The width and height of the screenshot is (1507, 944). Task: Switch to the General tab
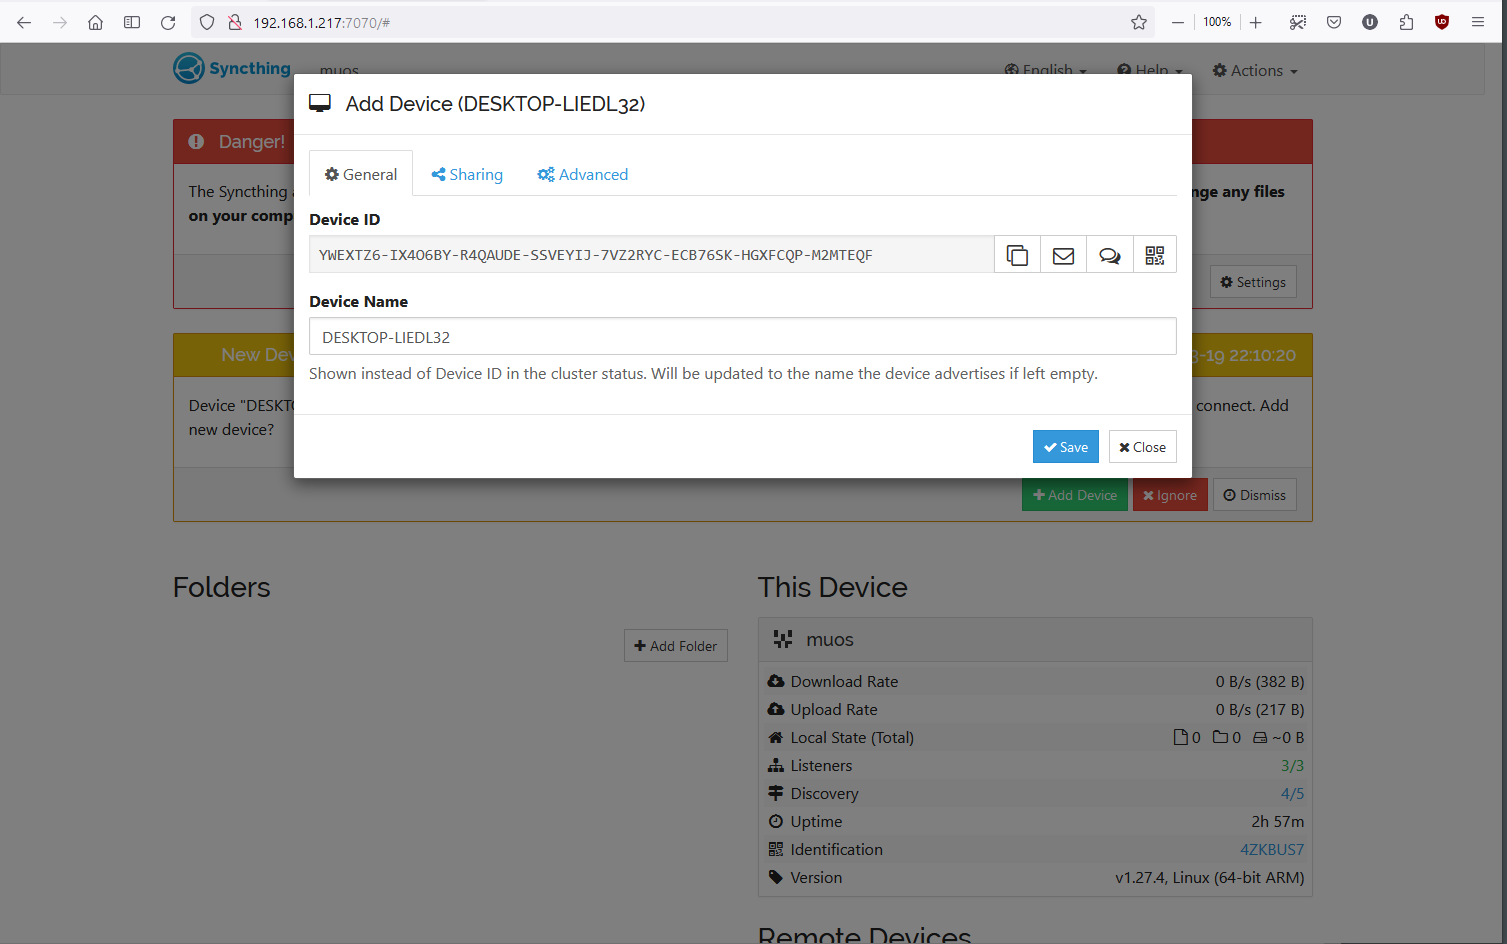point(361,174)
